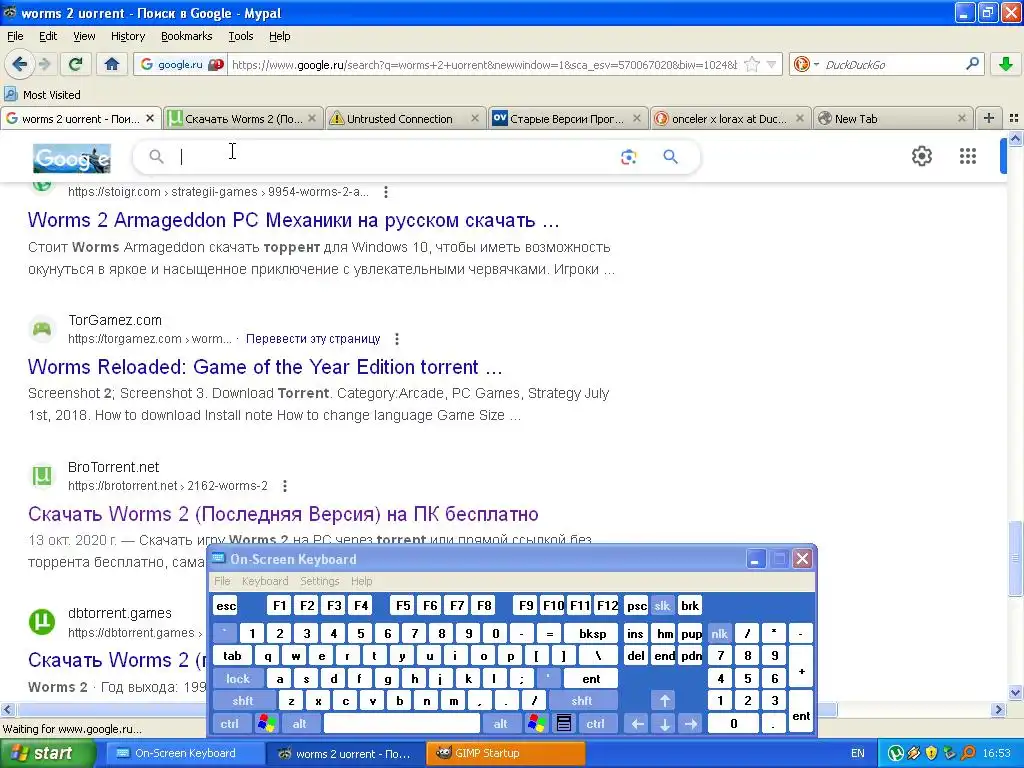Click the left Windows logo key on keyboard
This screenshot has width=1024, height=768.
(x=266, y=724)
